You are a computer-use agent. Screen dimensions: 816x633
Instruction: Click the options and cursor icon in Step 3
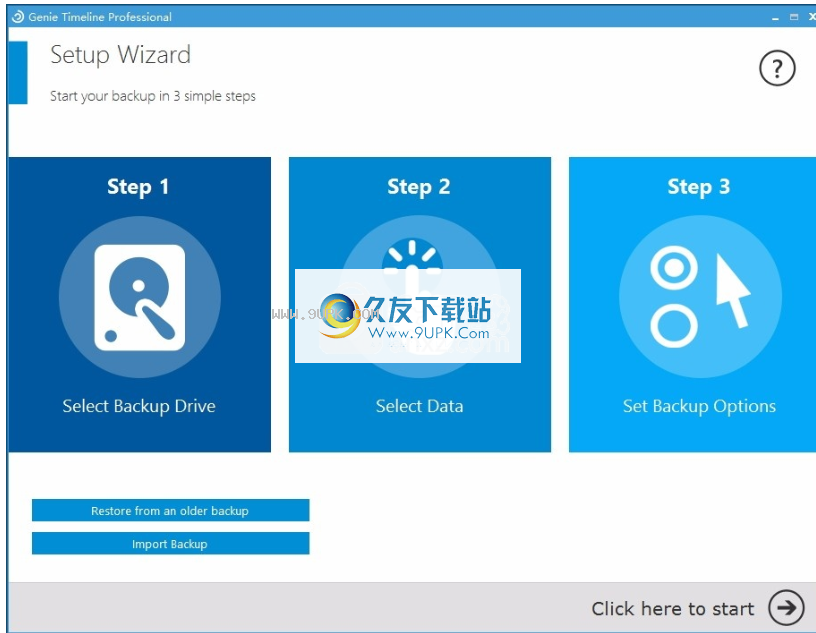pos(700,297)
